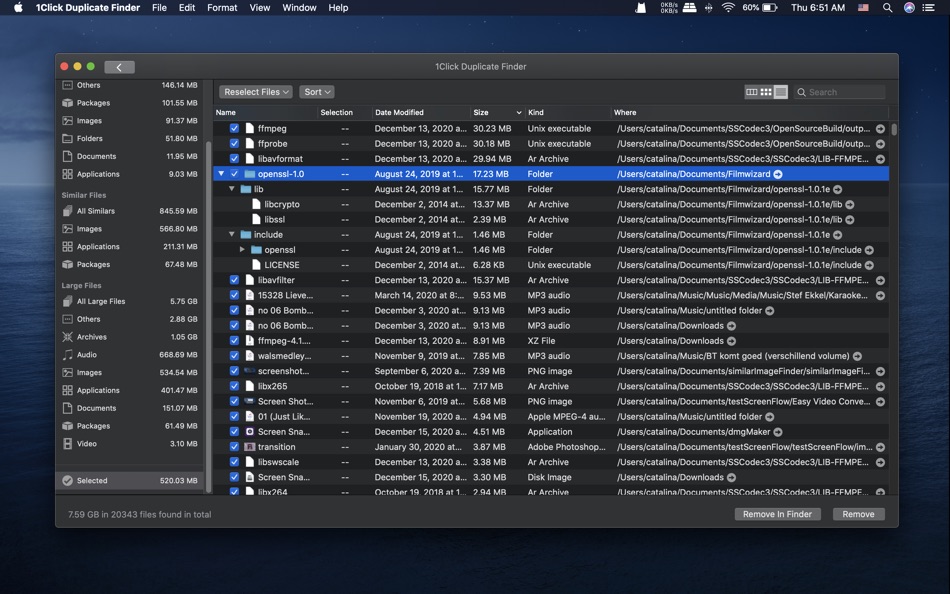This screenshot has width=950, height=594.
Task: Select the Screen Shot... PNG image row
Action: click(551, 401)
